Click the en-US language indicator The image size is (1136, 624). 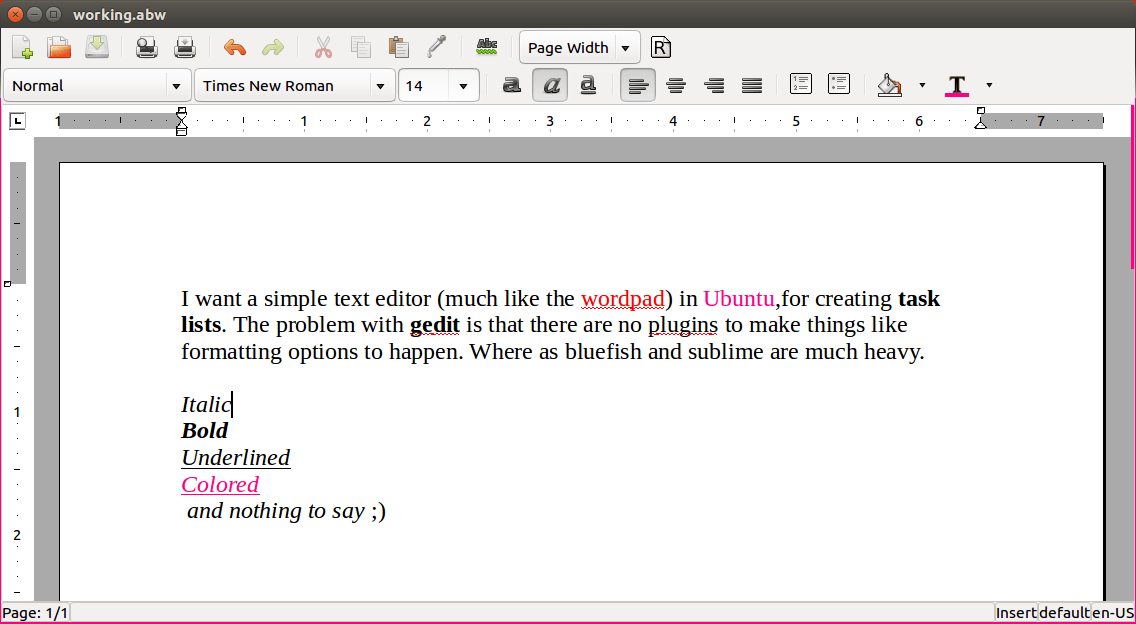[1113, 613]
